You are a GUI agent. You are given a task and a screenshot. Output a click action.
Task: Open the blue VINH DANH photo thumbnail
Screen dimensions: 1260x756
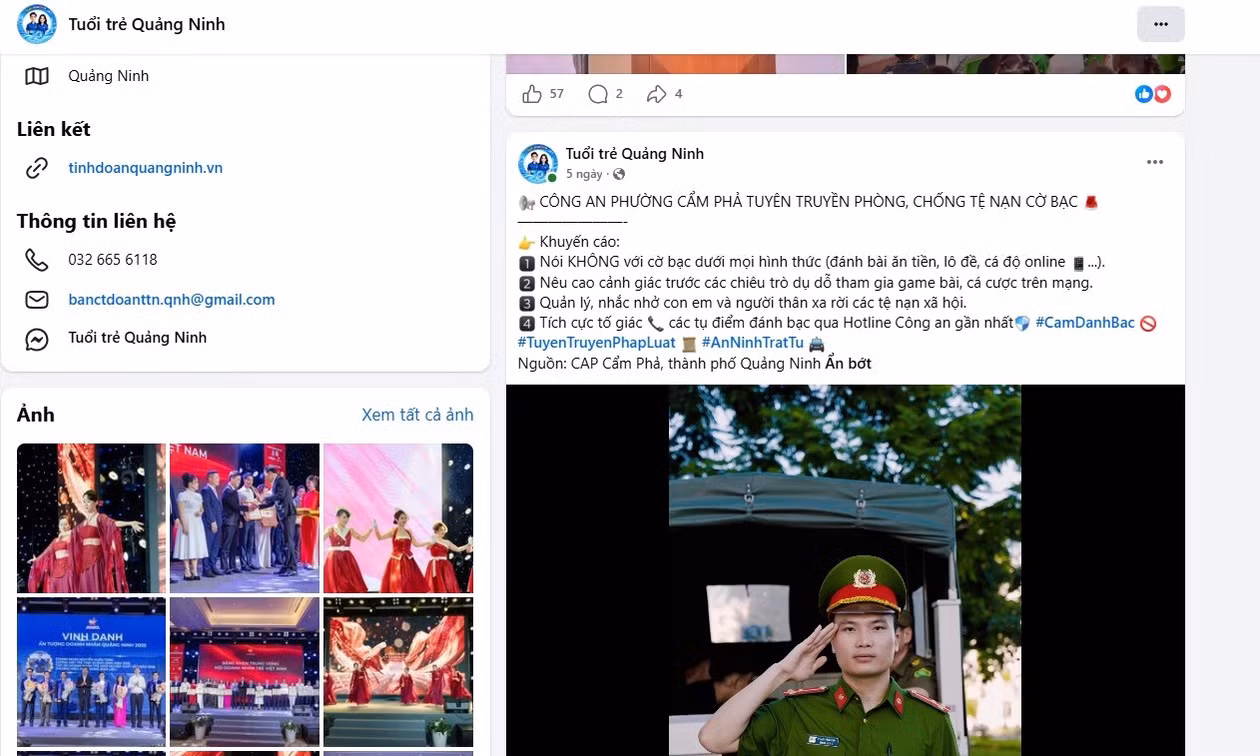[x=91, y=672]
